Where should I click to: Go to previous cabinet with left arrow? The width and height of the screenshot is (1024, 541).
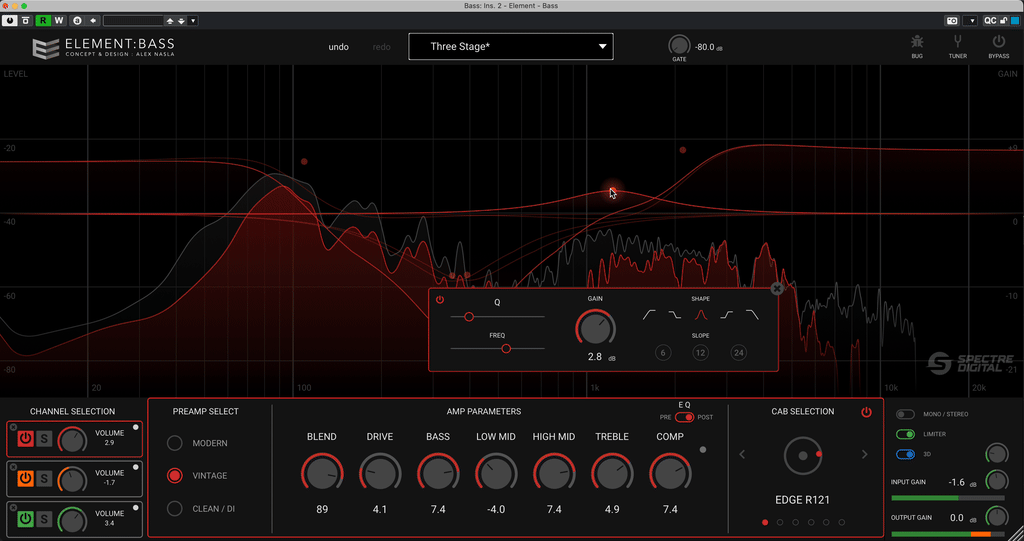[x=741, y=455]
